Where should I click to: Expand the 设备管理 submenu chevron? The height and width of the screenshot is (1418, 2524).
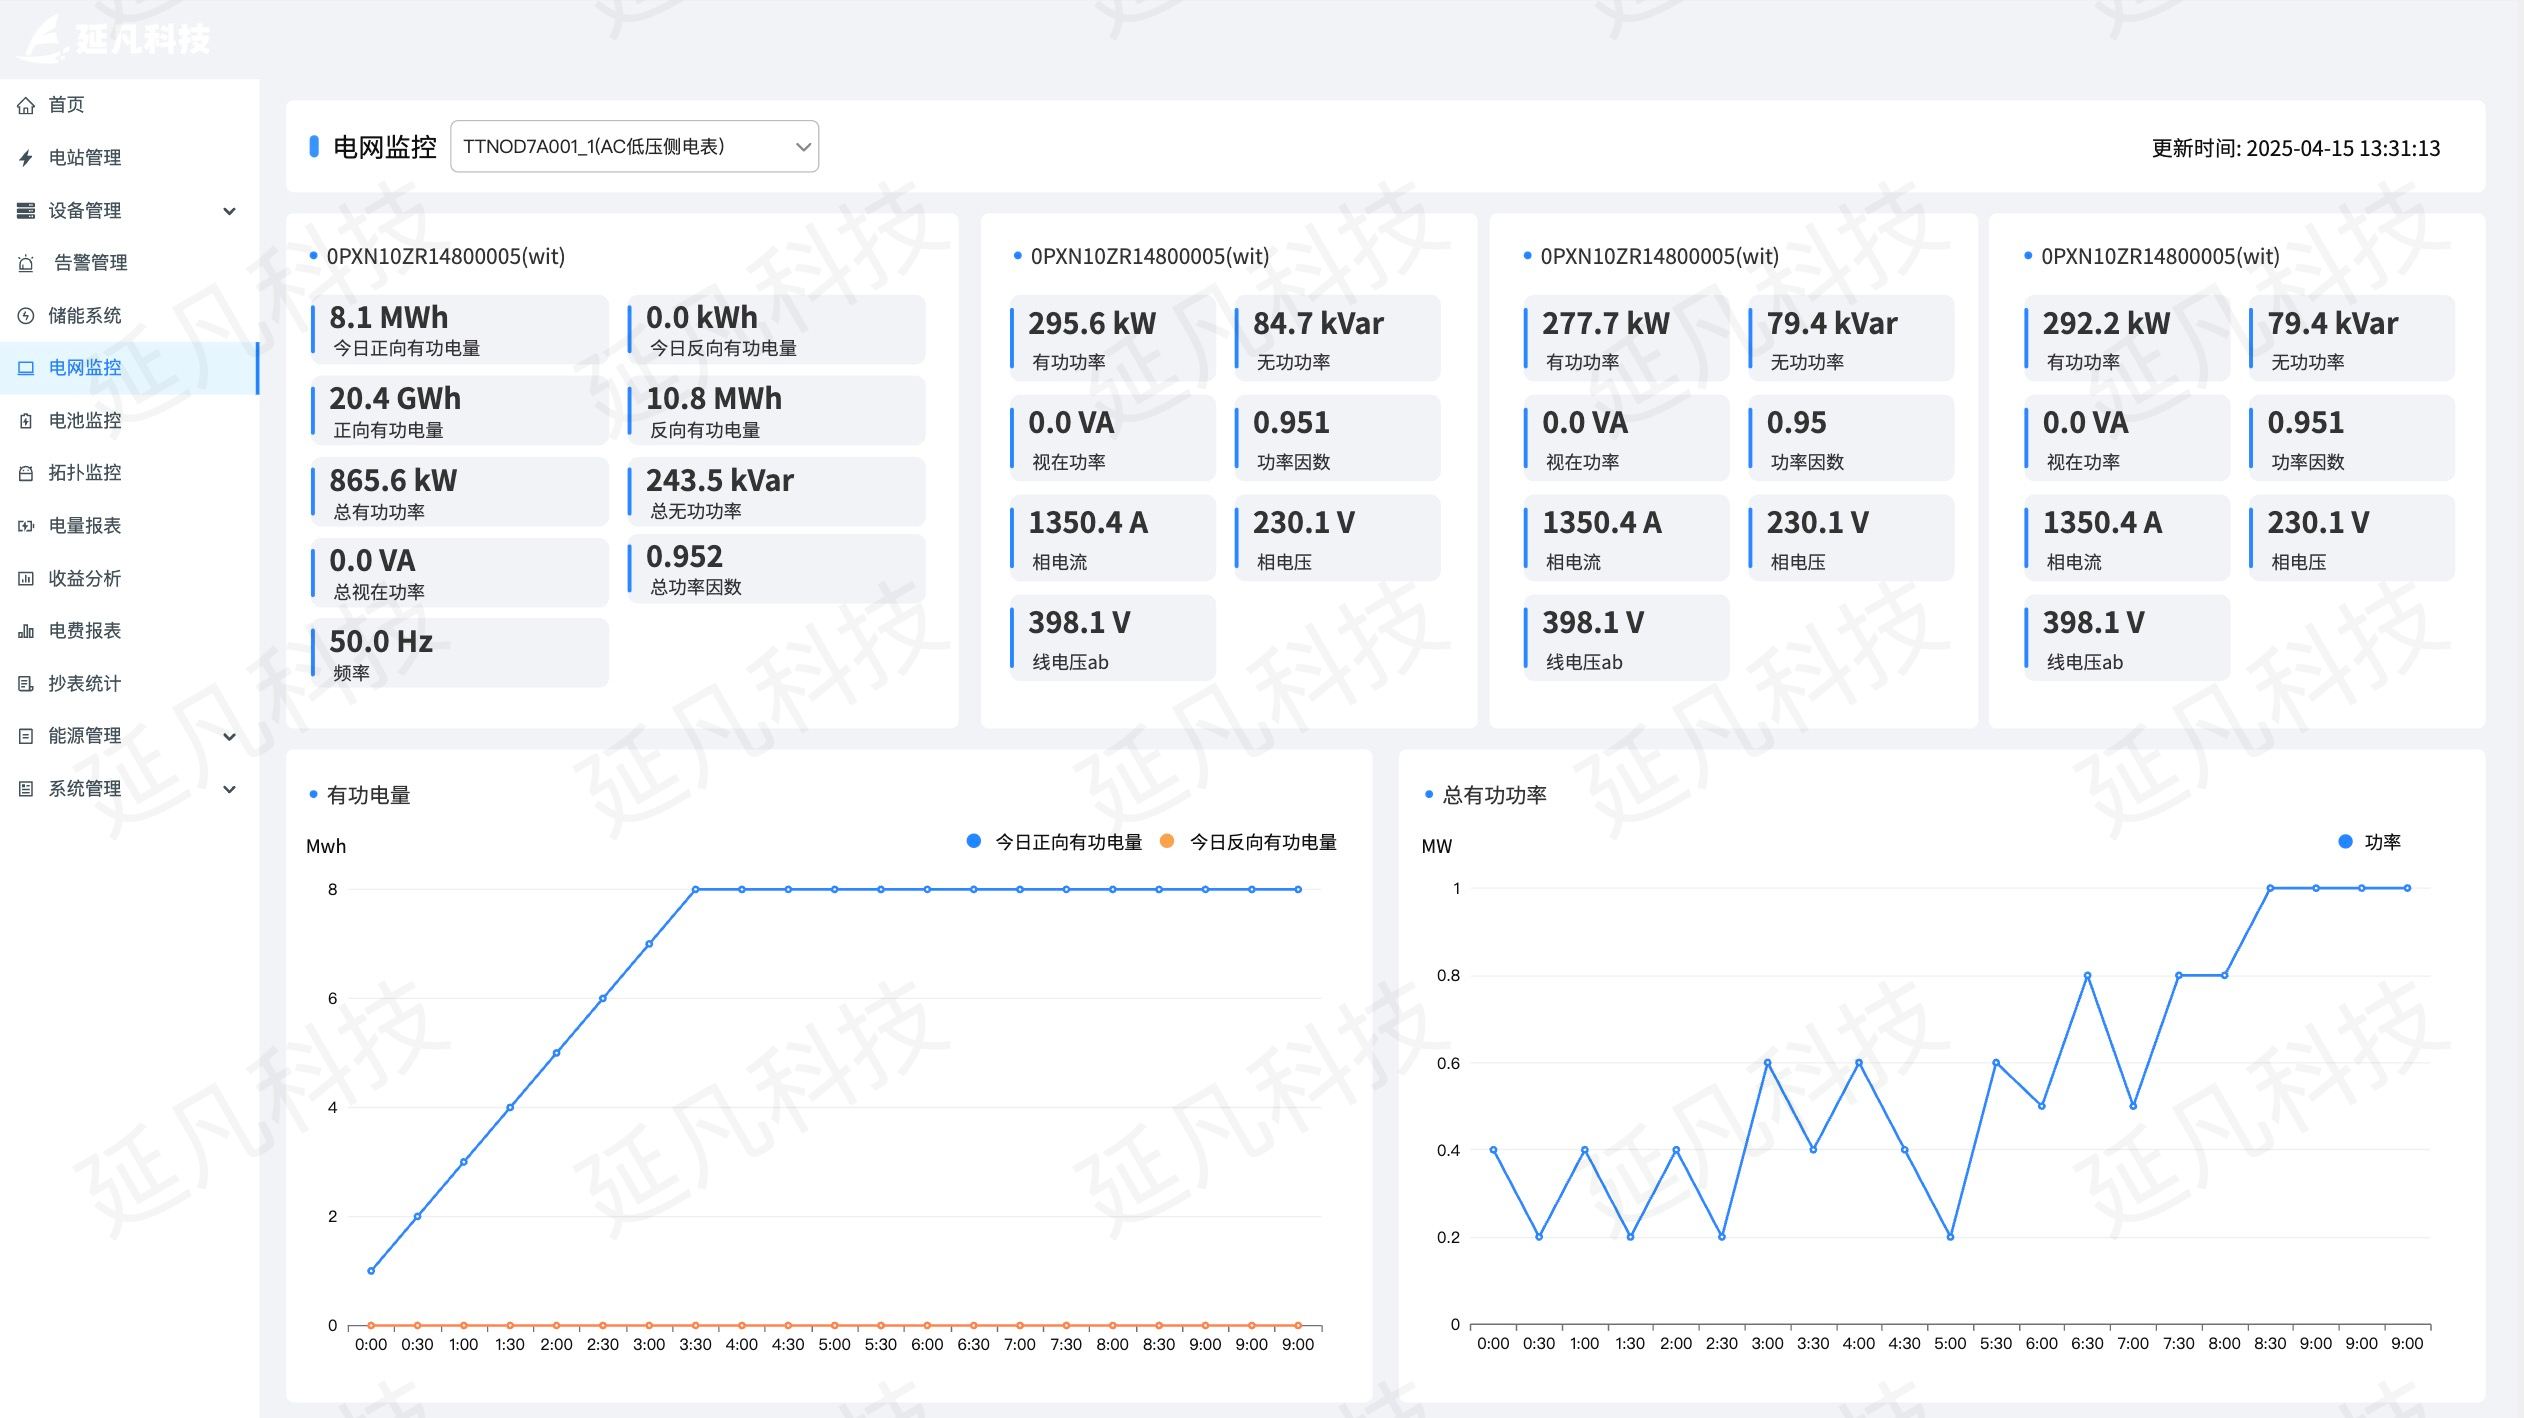(x=229, y=211)
